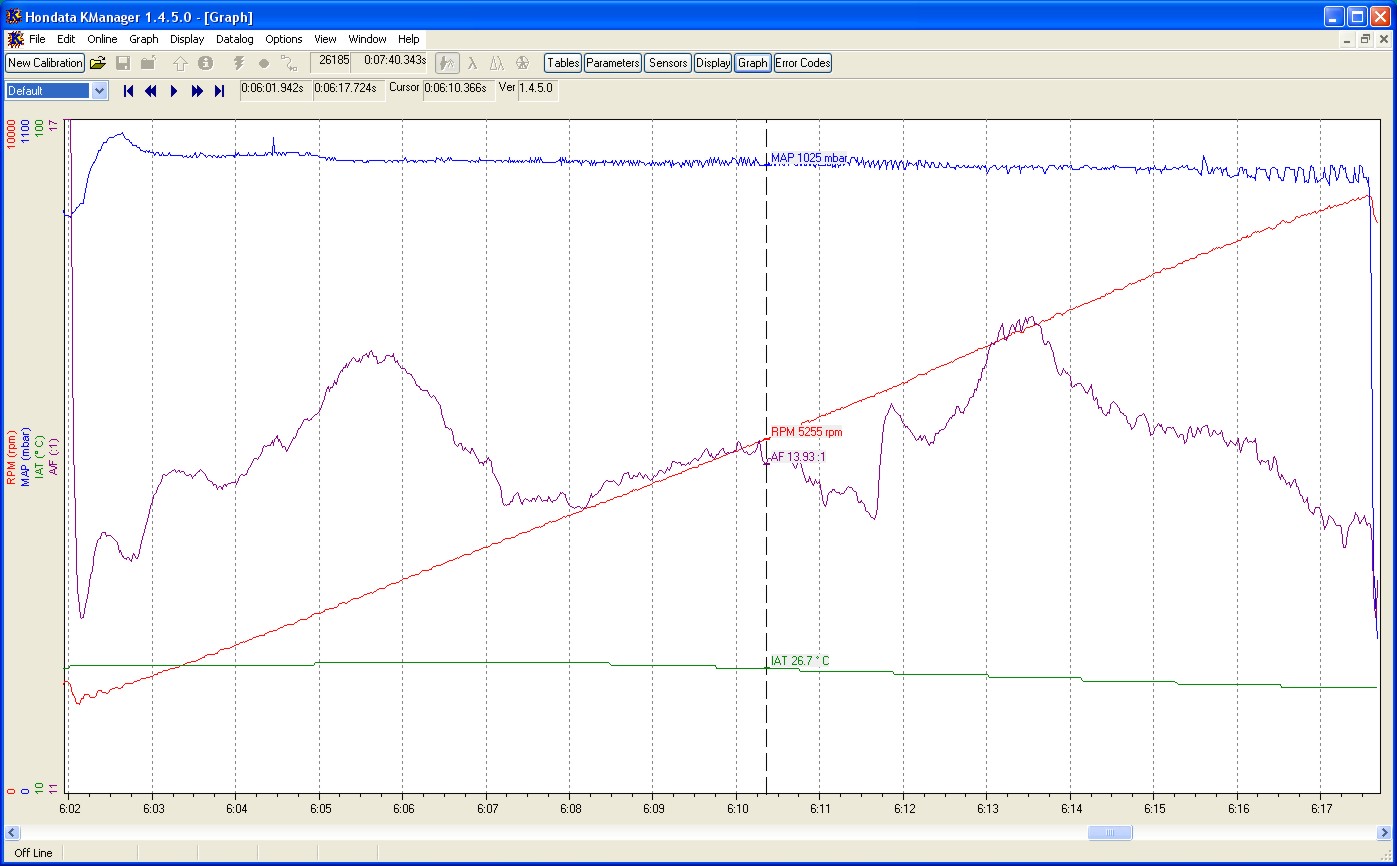1397x866 pixels.
Task: Click the horizontal scrollbar thumb
Action: (x=1110, y=833)
